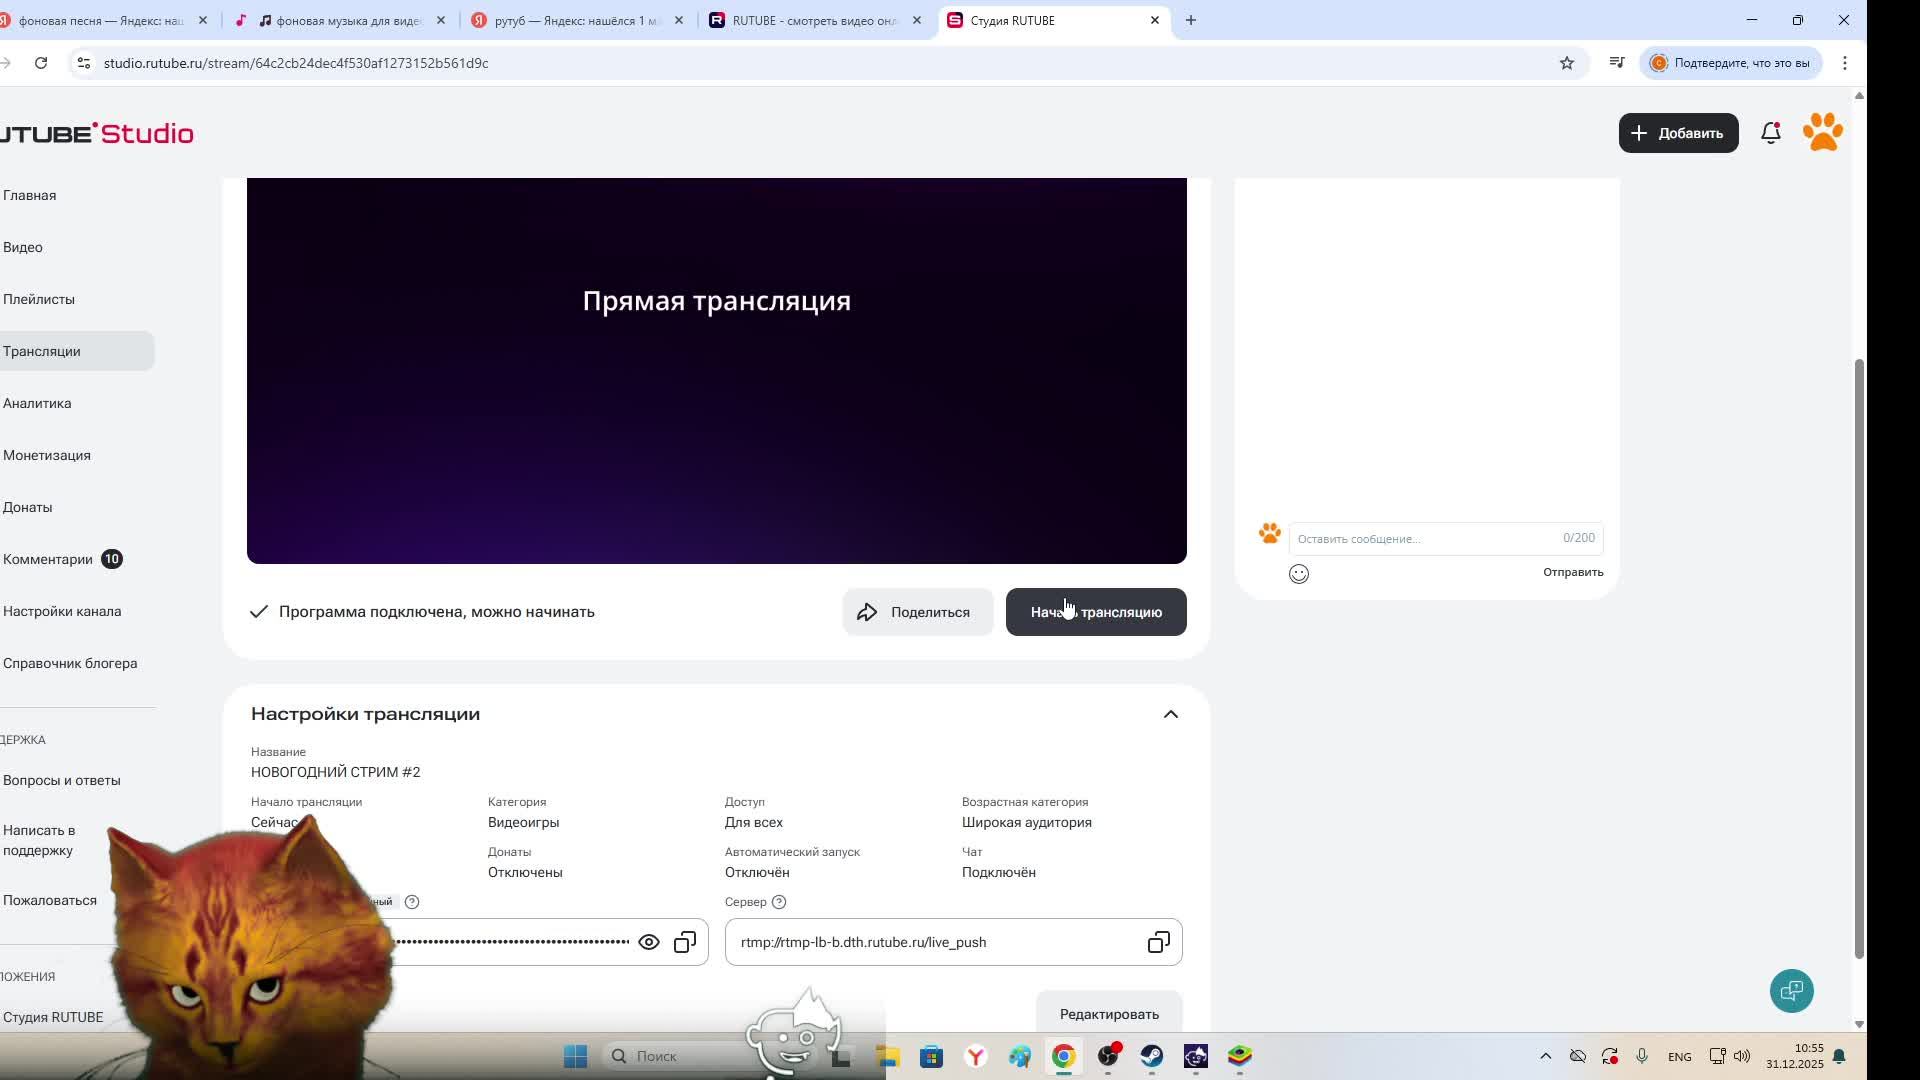Collapse the Настройки трансляции section
Viewport: 1920px width, 1080px height.
coord(1170,714)
